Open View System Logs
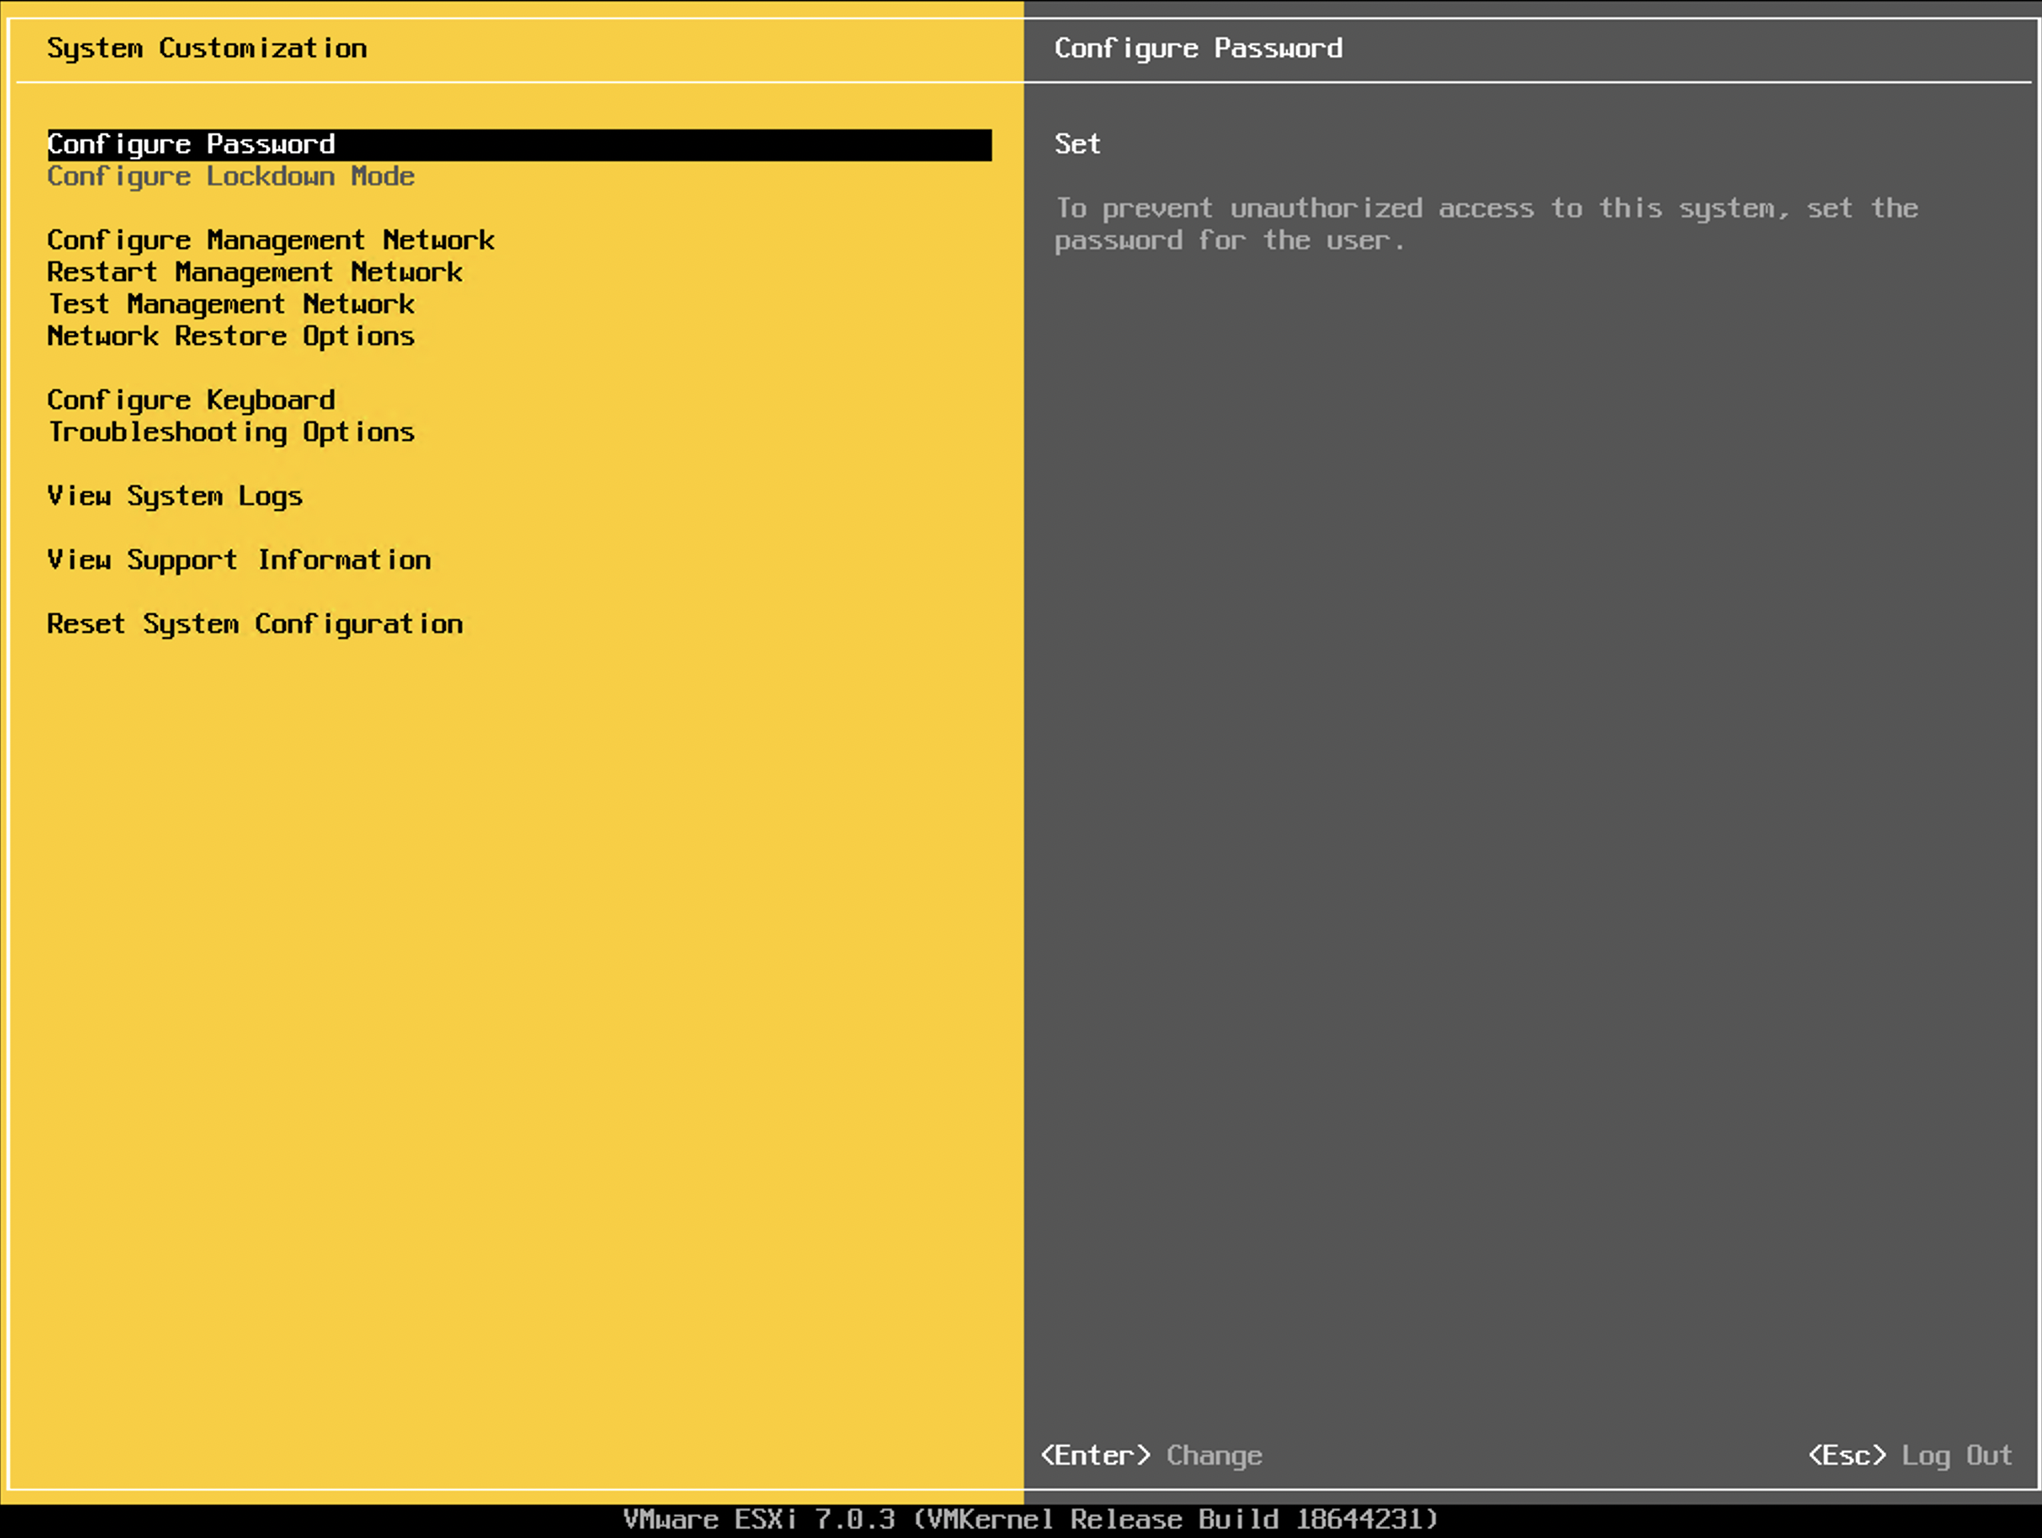 pos(175,496)
